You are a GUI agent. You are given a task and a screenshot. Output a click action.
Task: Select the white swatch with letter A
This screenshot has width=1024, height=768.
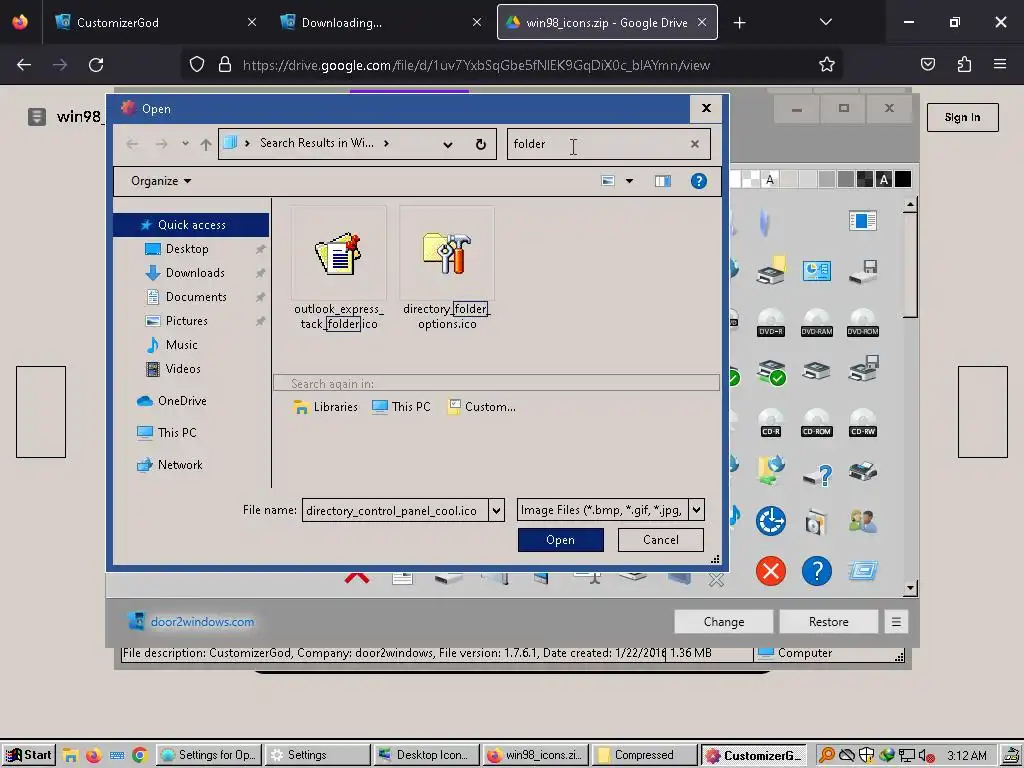click(x=770, y=179)
